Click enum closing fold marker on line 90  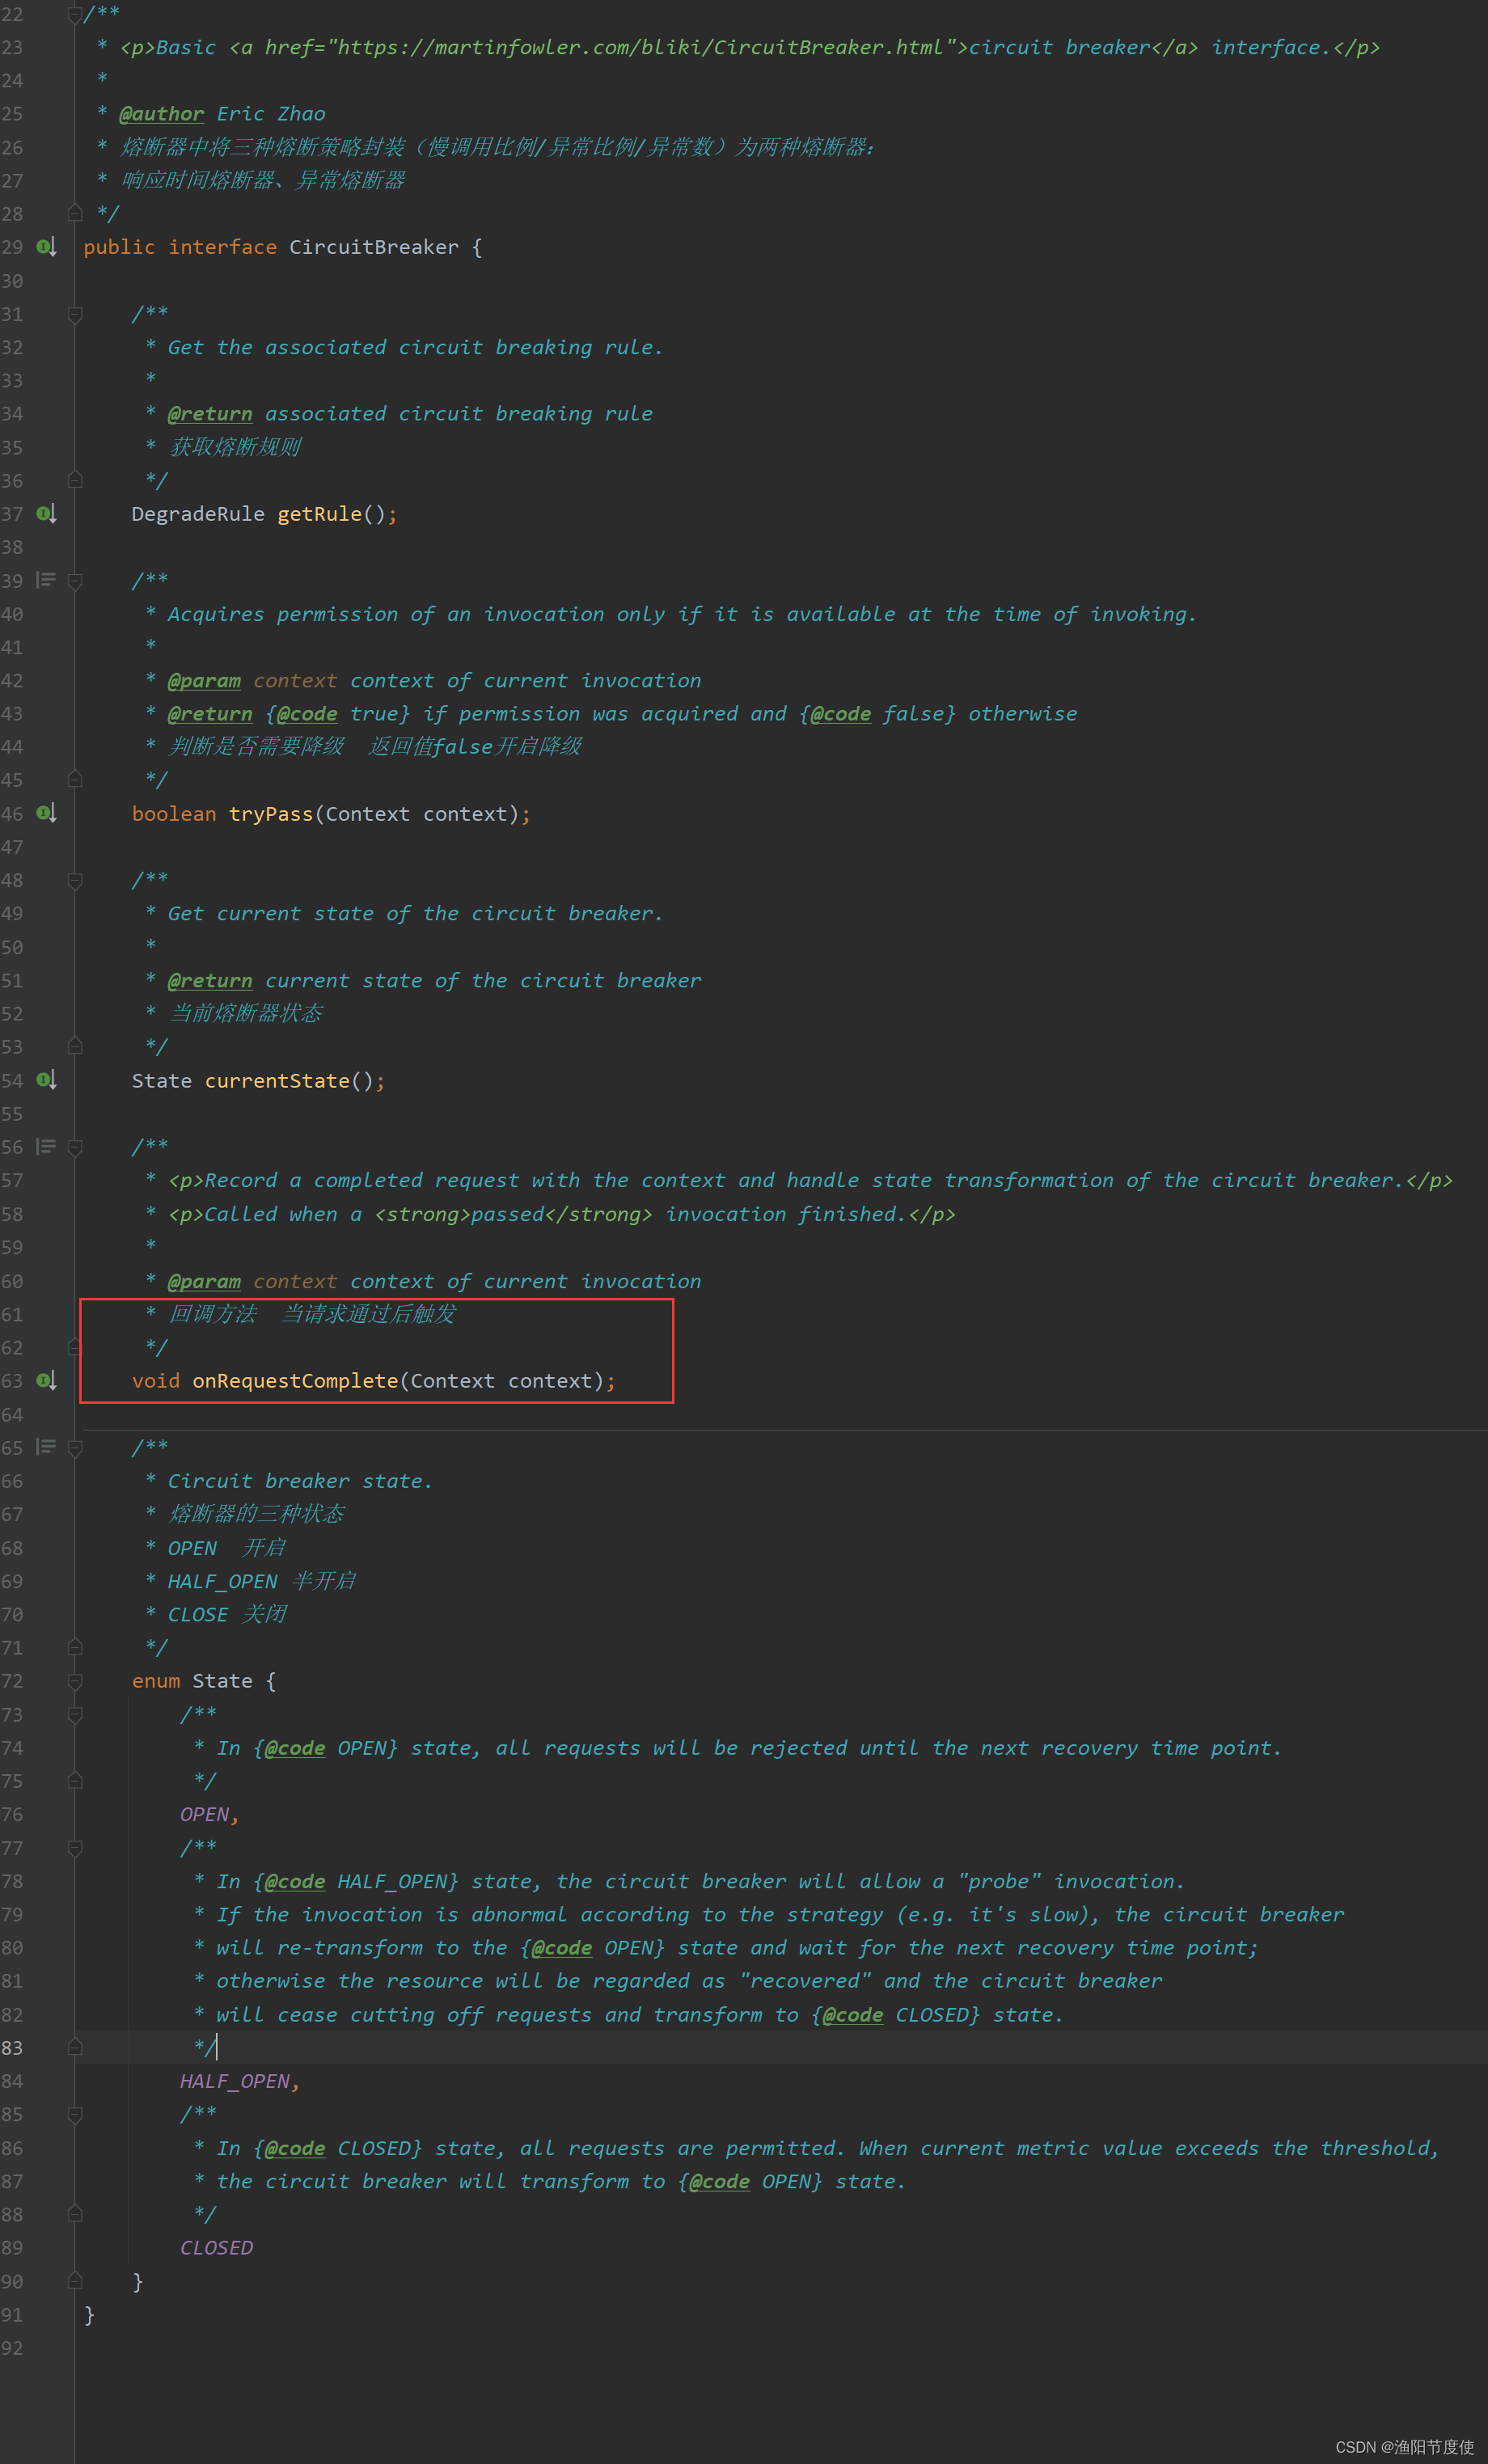click(x=75, y=2281)
